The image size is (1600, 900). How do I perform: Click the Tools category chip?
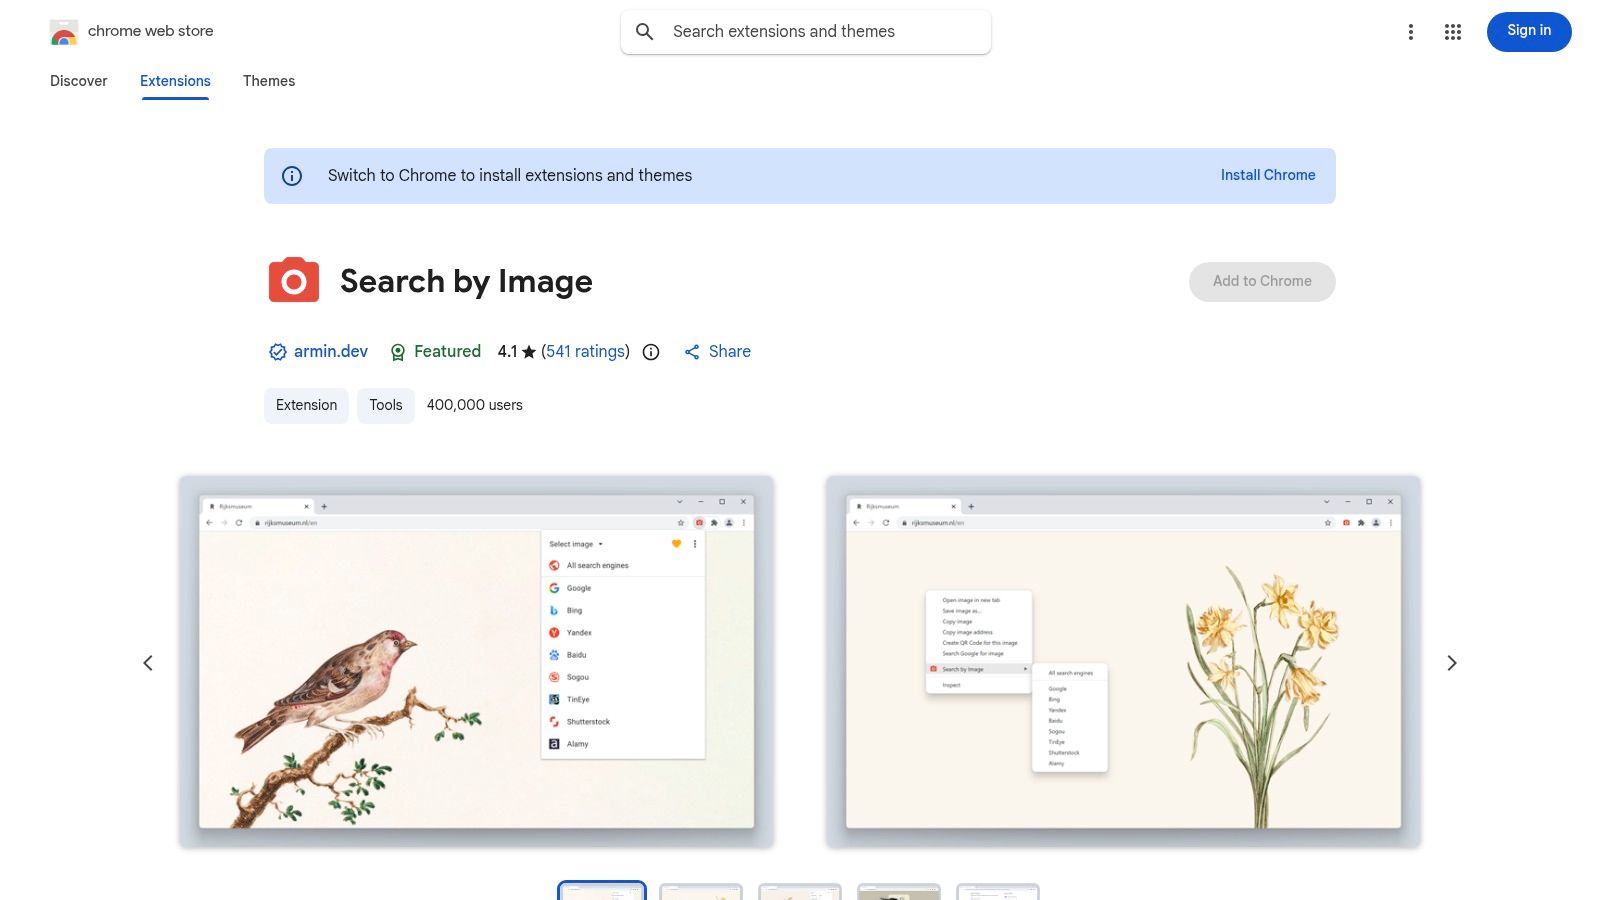[x=385, y=405]
